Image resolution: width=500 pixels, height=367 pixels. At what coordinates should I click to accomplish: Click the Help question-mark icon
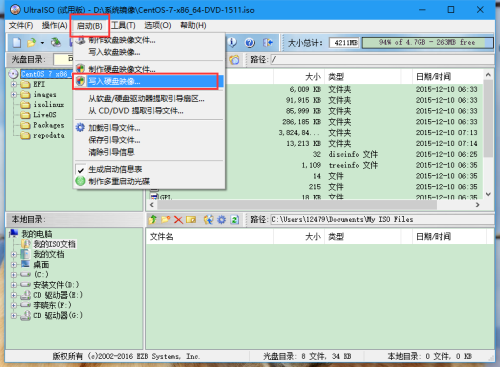point(250,43)
